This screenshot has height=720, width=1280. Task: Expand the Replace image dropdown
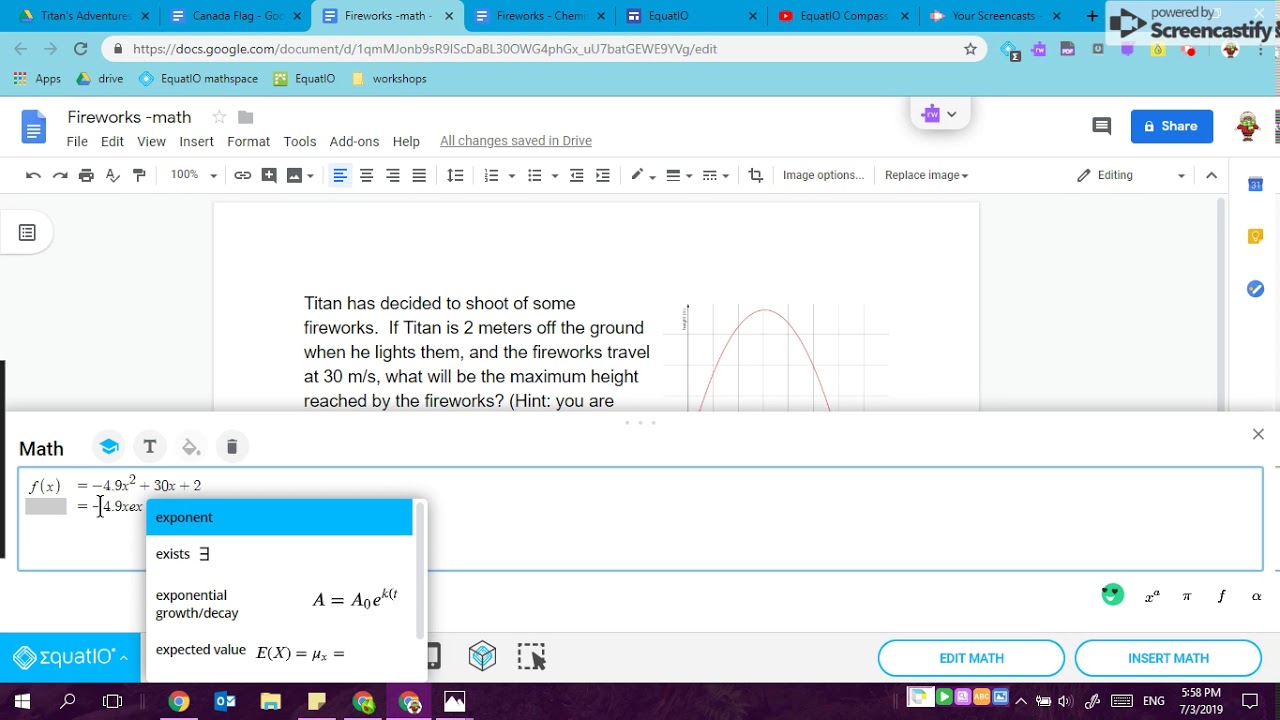927,175
